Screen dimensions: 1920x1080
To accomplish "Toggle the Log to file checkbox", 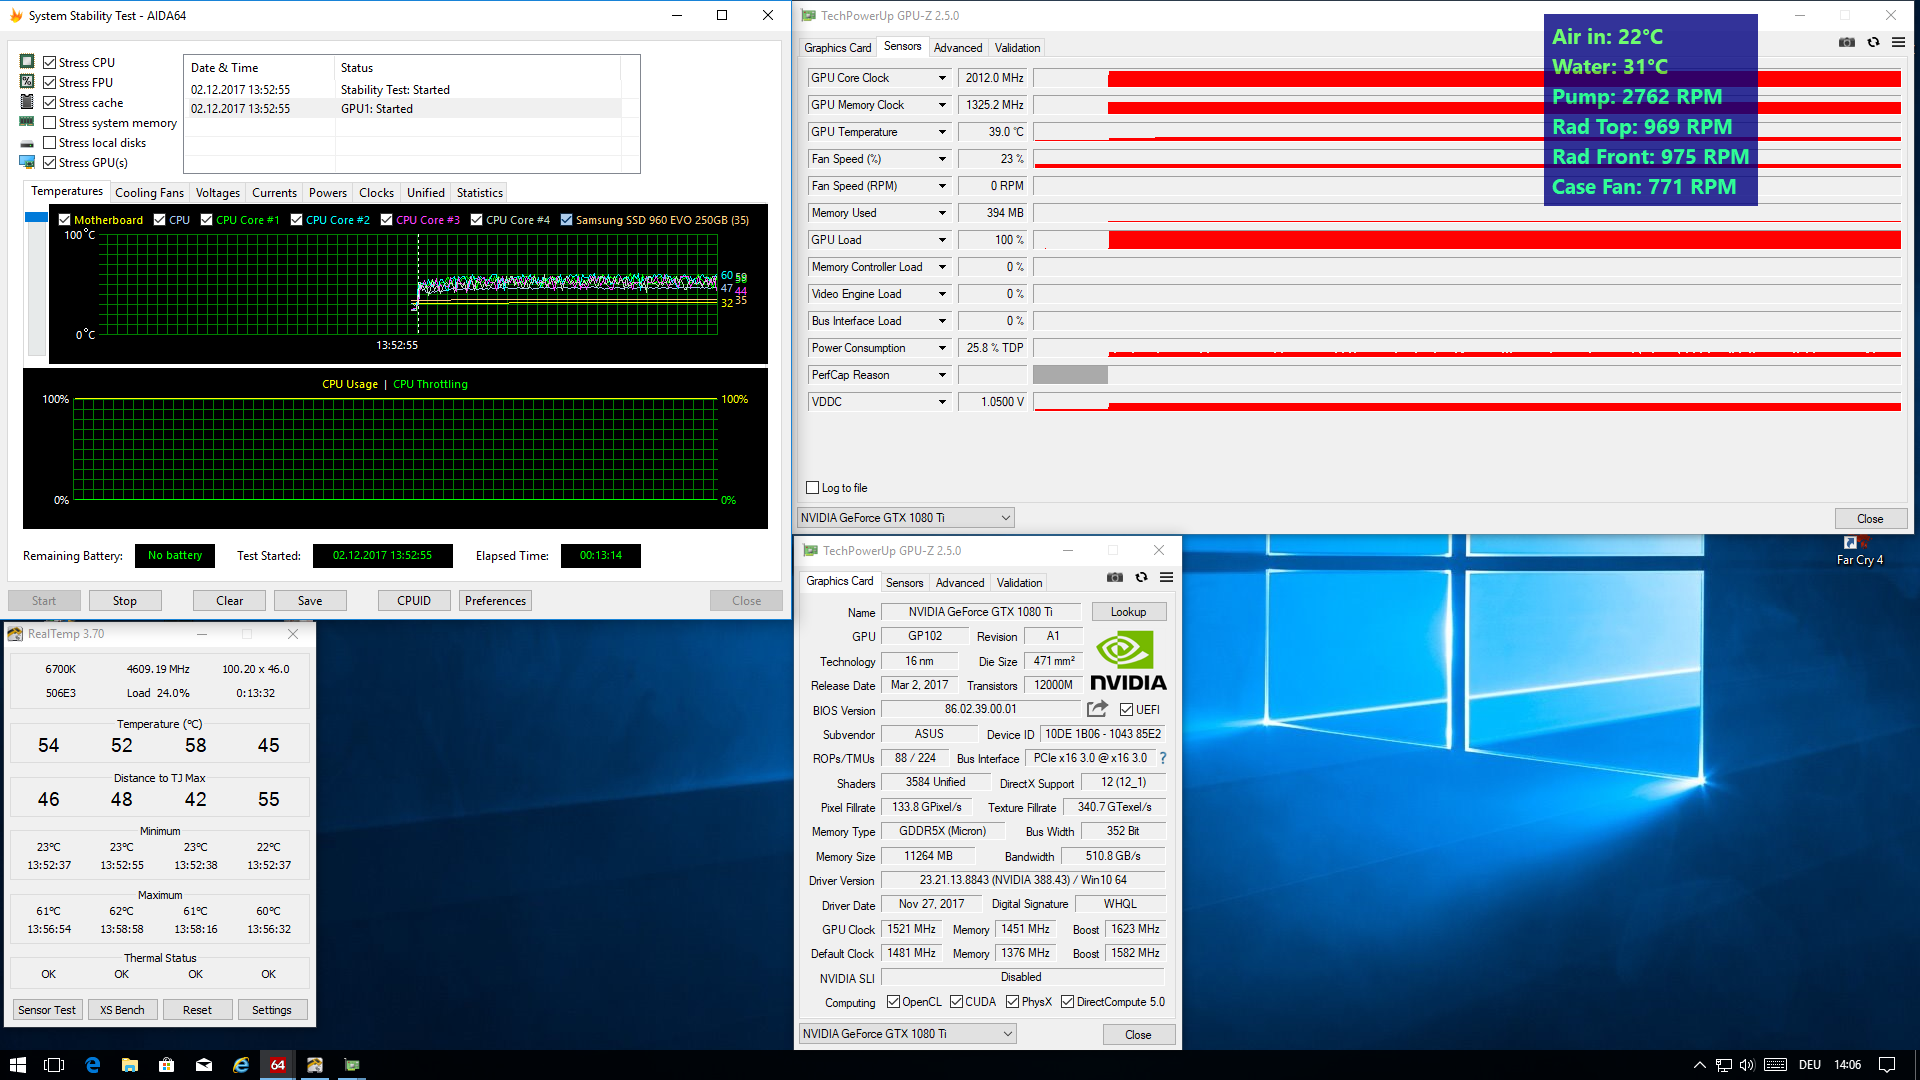I will click(812, 488).
